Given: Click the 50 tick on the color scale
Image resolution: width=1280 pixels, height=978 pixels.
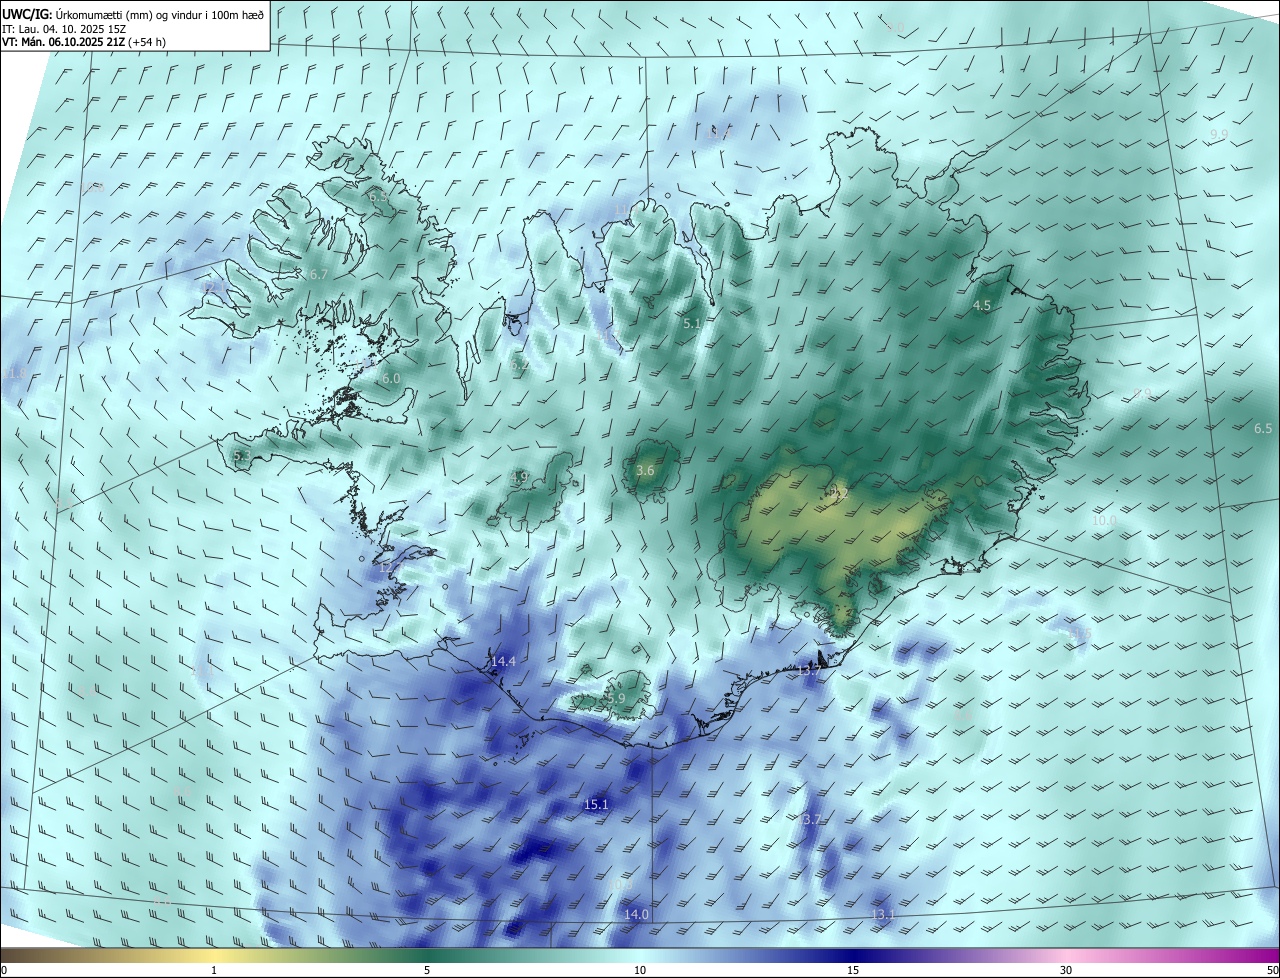Looking at the screenshot, I should point(1272,970).
